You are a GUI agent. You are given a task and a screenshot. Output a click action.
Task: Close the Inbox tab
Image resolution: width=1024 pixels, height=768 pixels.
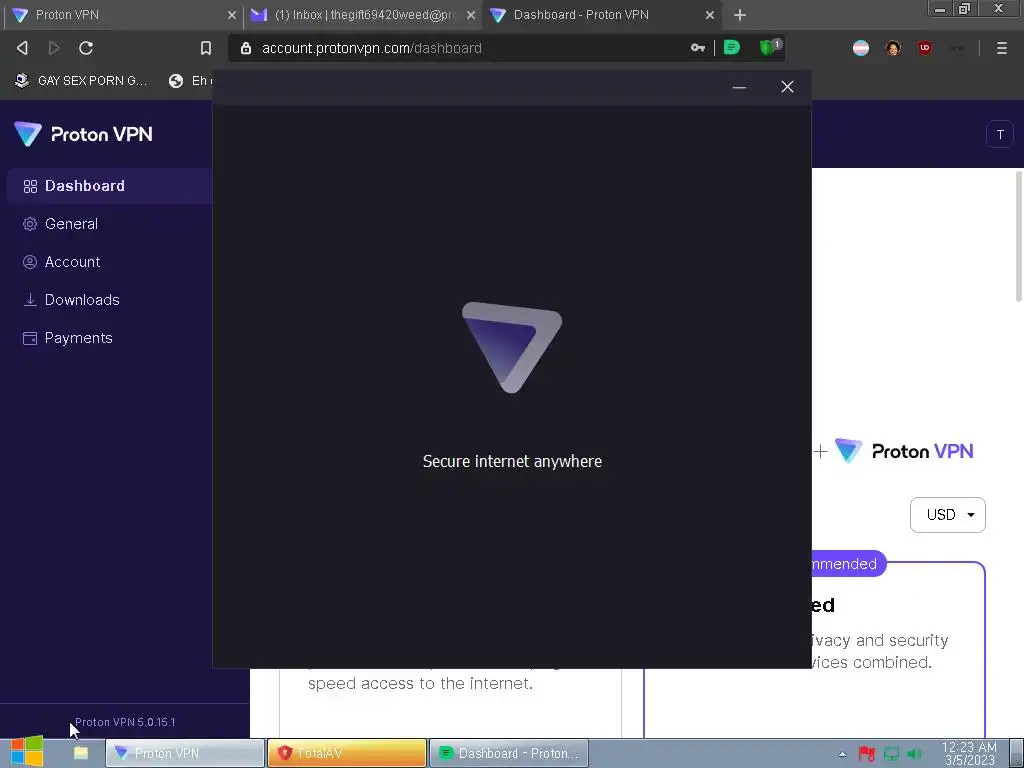point(471,15)
